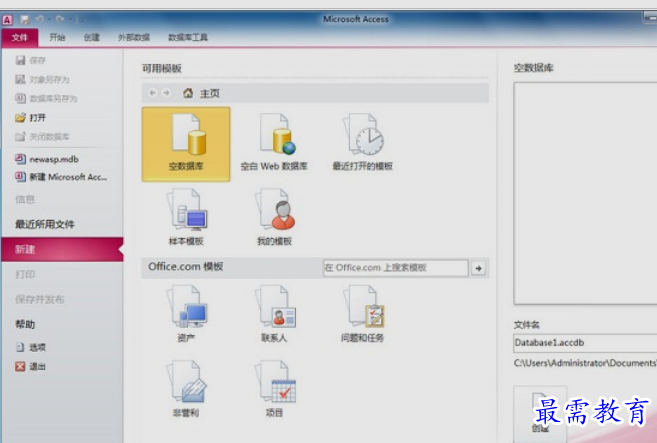Click the Access application icon in title bar

[7, 20]
